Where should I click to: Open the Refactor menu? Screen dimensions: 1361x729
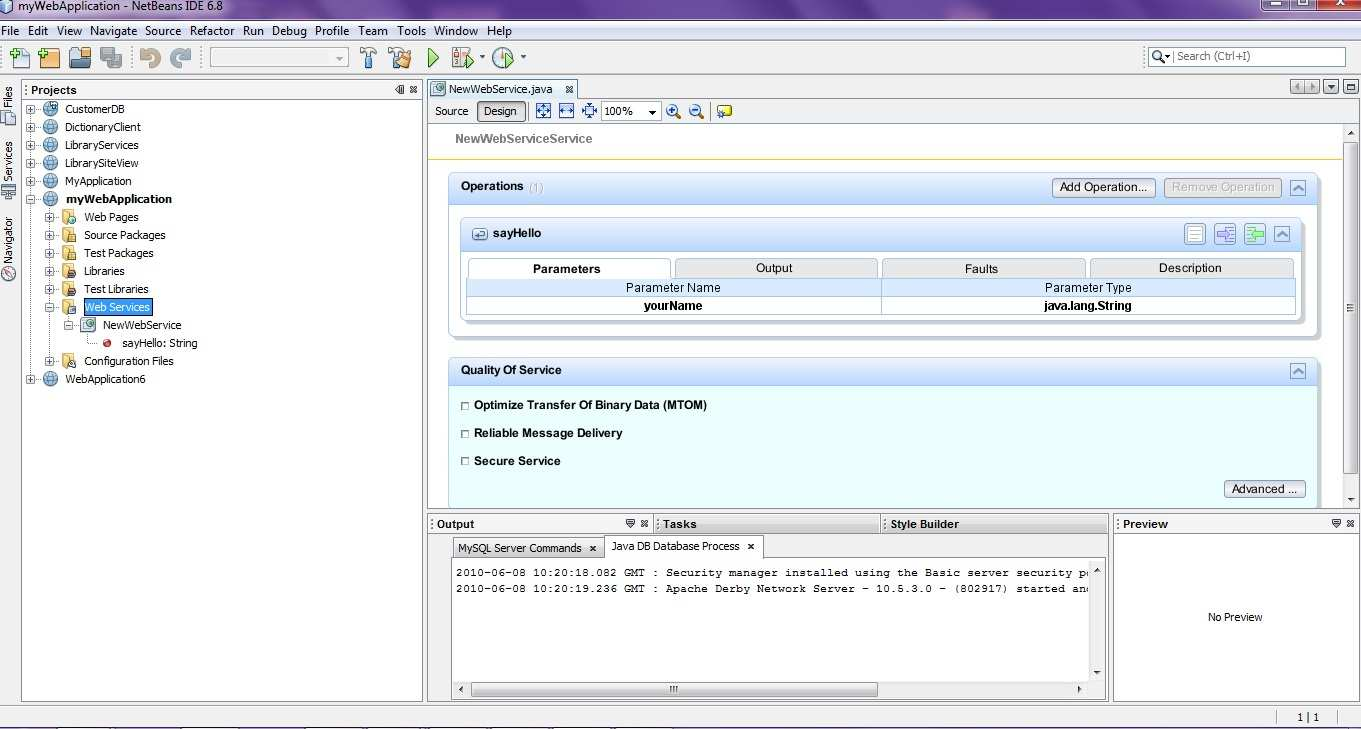212,31
